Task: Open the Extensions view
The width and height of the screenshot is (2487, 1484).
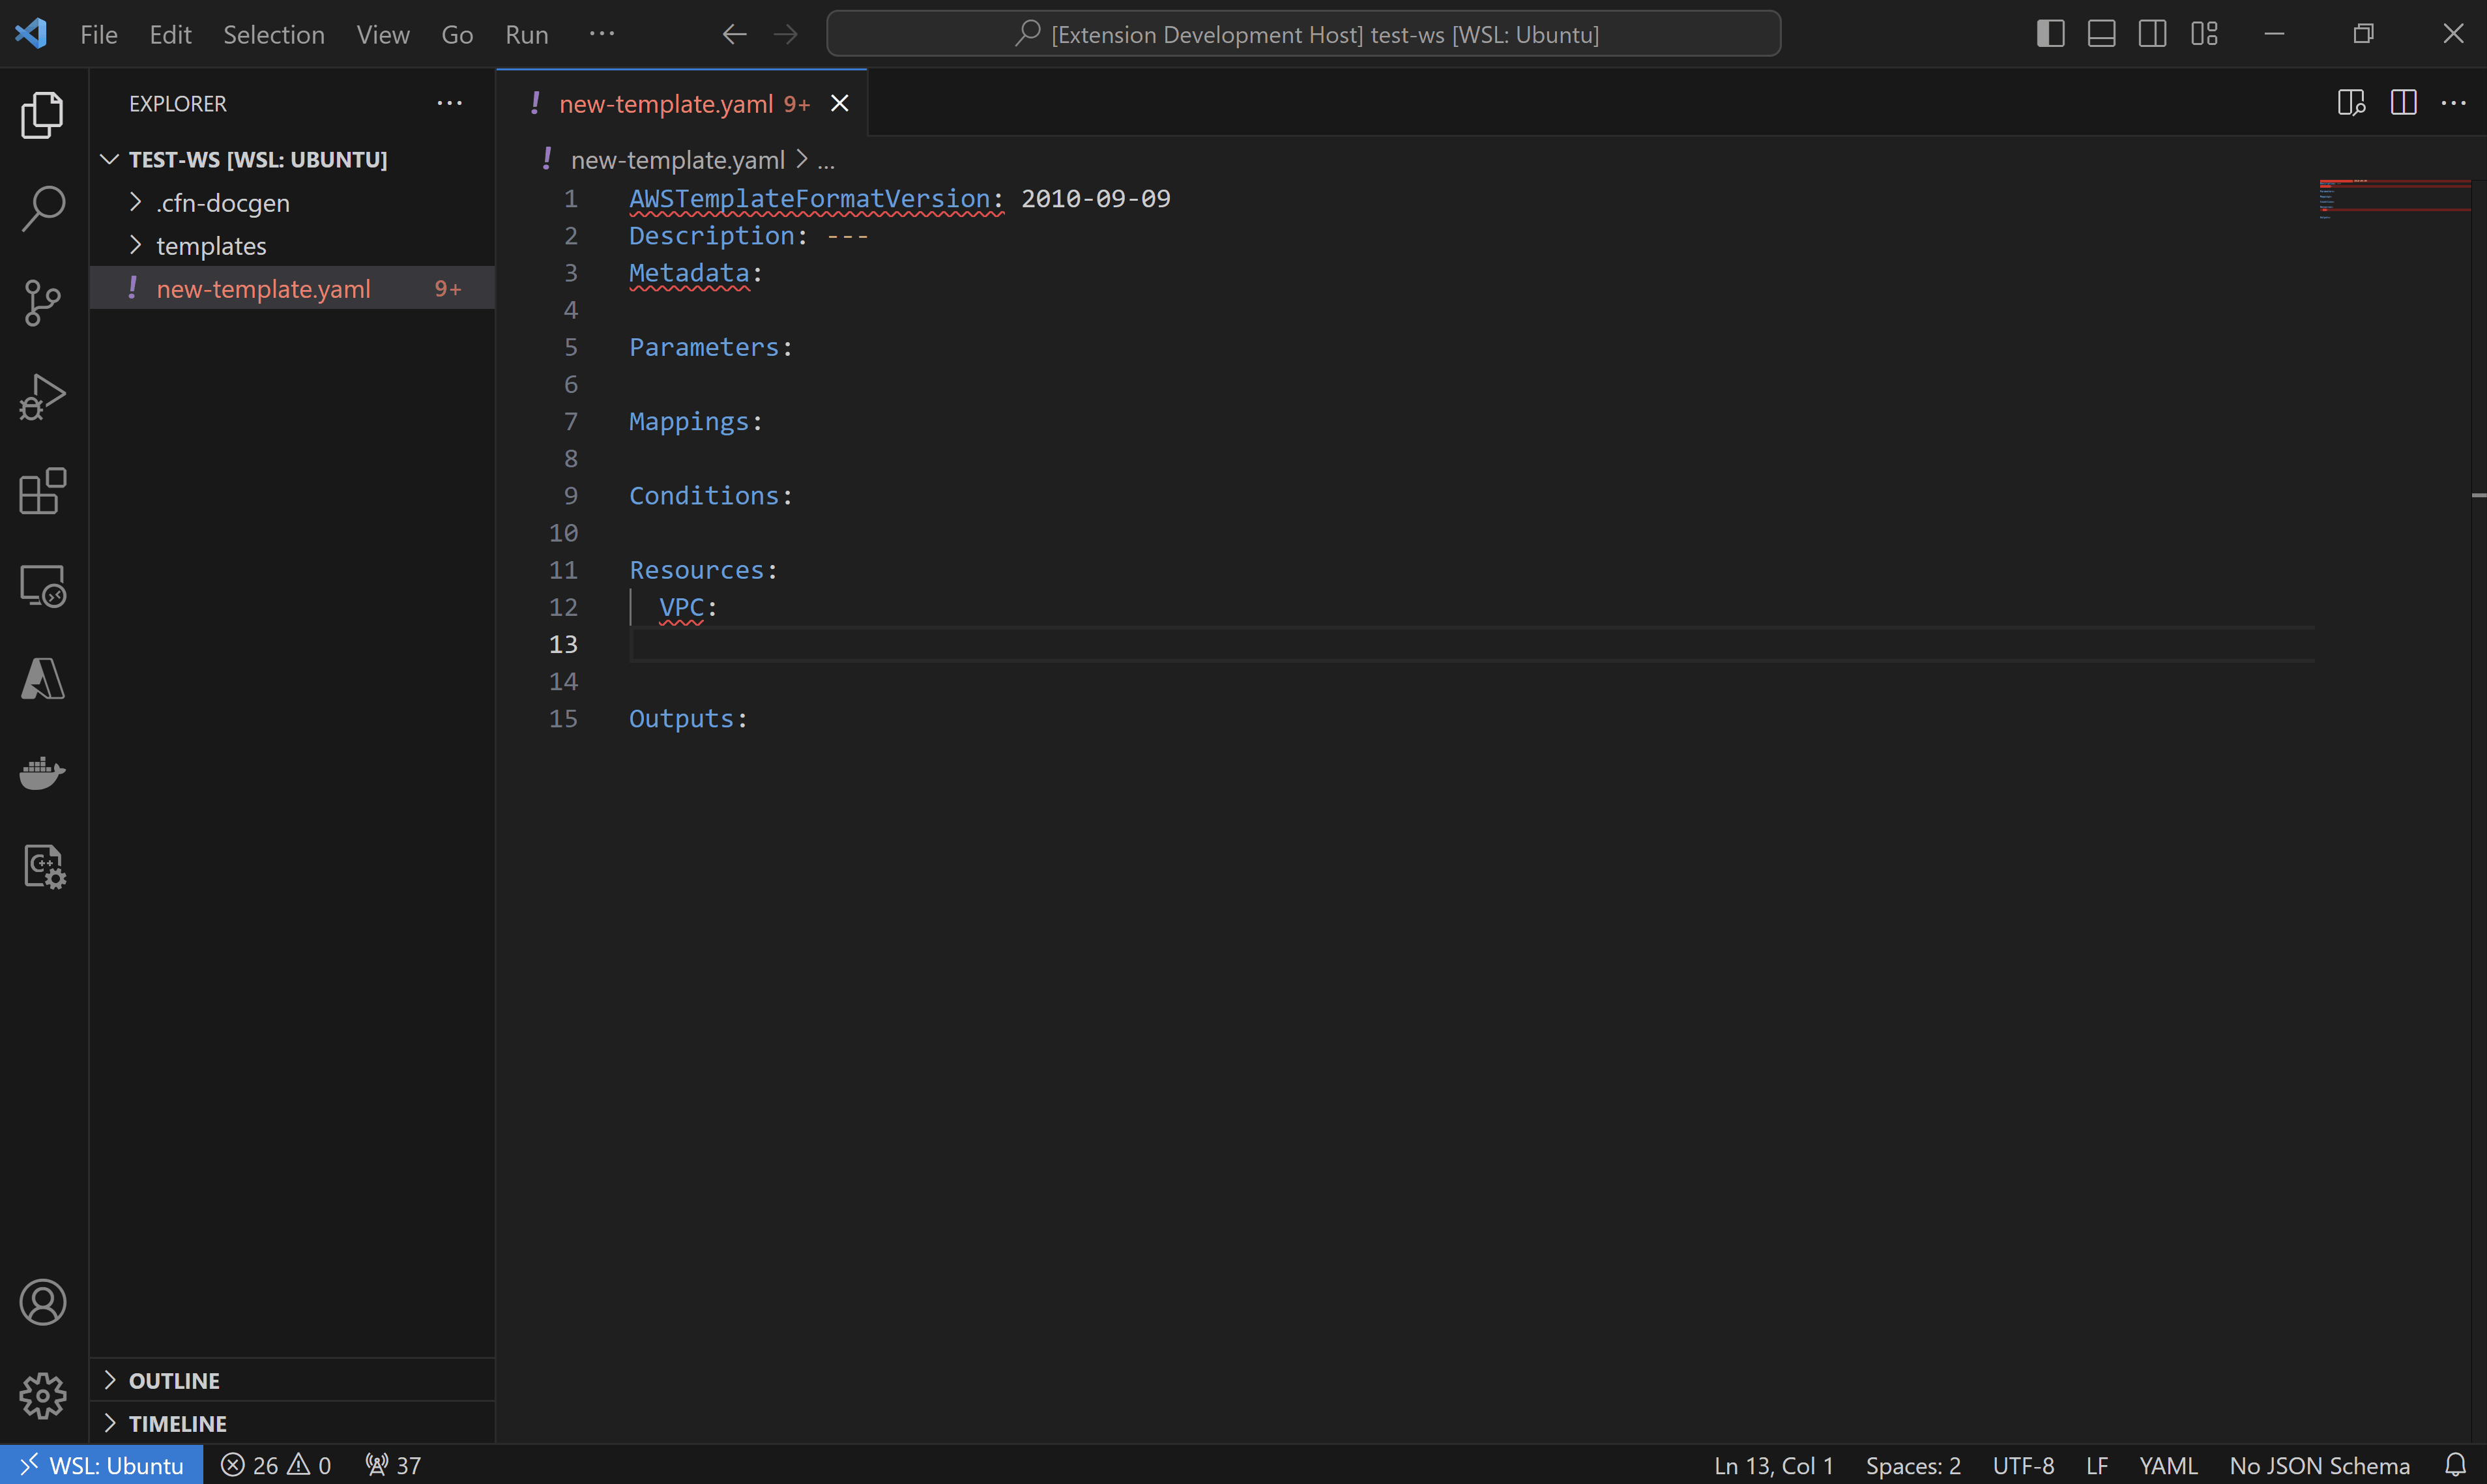Action: (x=42, y=491)
